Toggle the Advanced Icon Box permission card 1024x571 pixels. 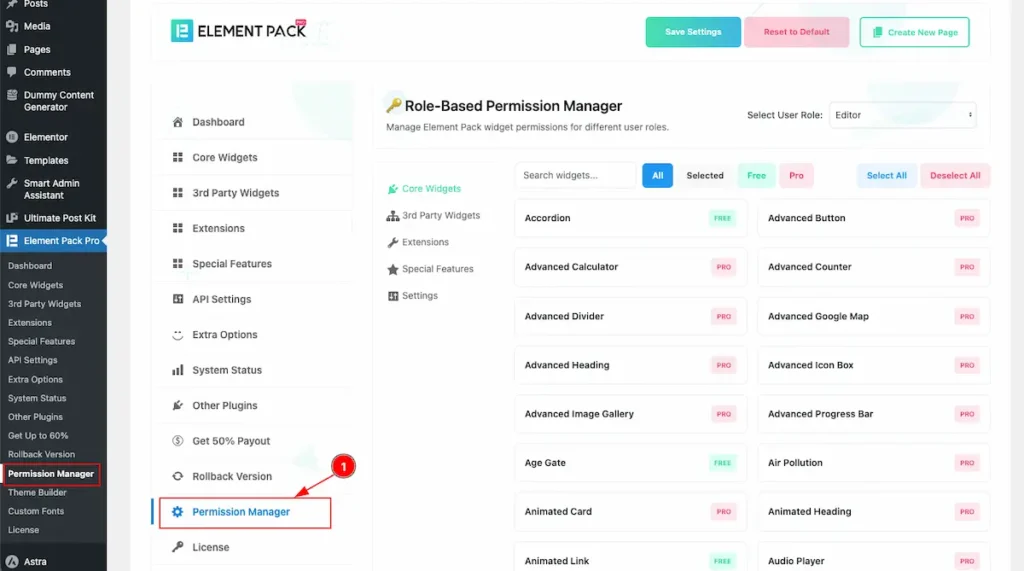tap(874, 365)
